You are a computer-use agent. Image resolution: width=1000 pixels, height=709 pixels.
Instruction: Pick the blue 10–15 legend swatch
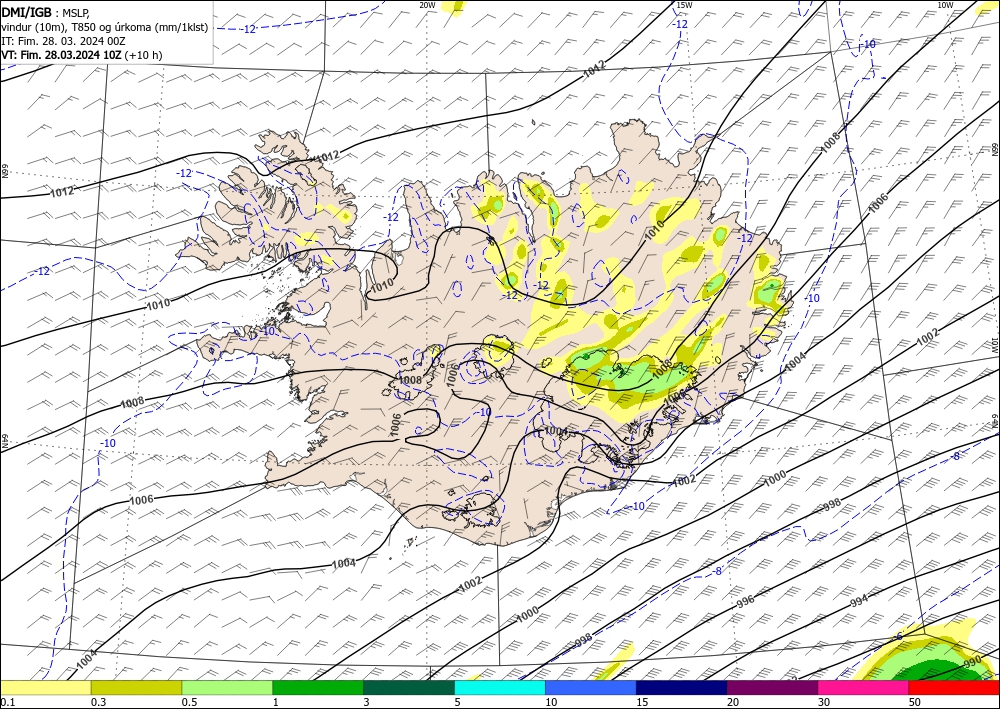click(591, 687)
